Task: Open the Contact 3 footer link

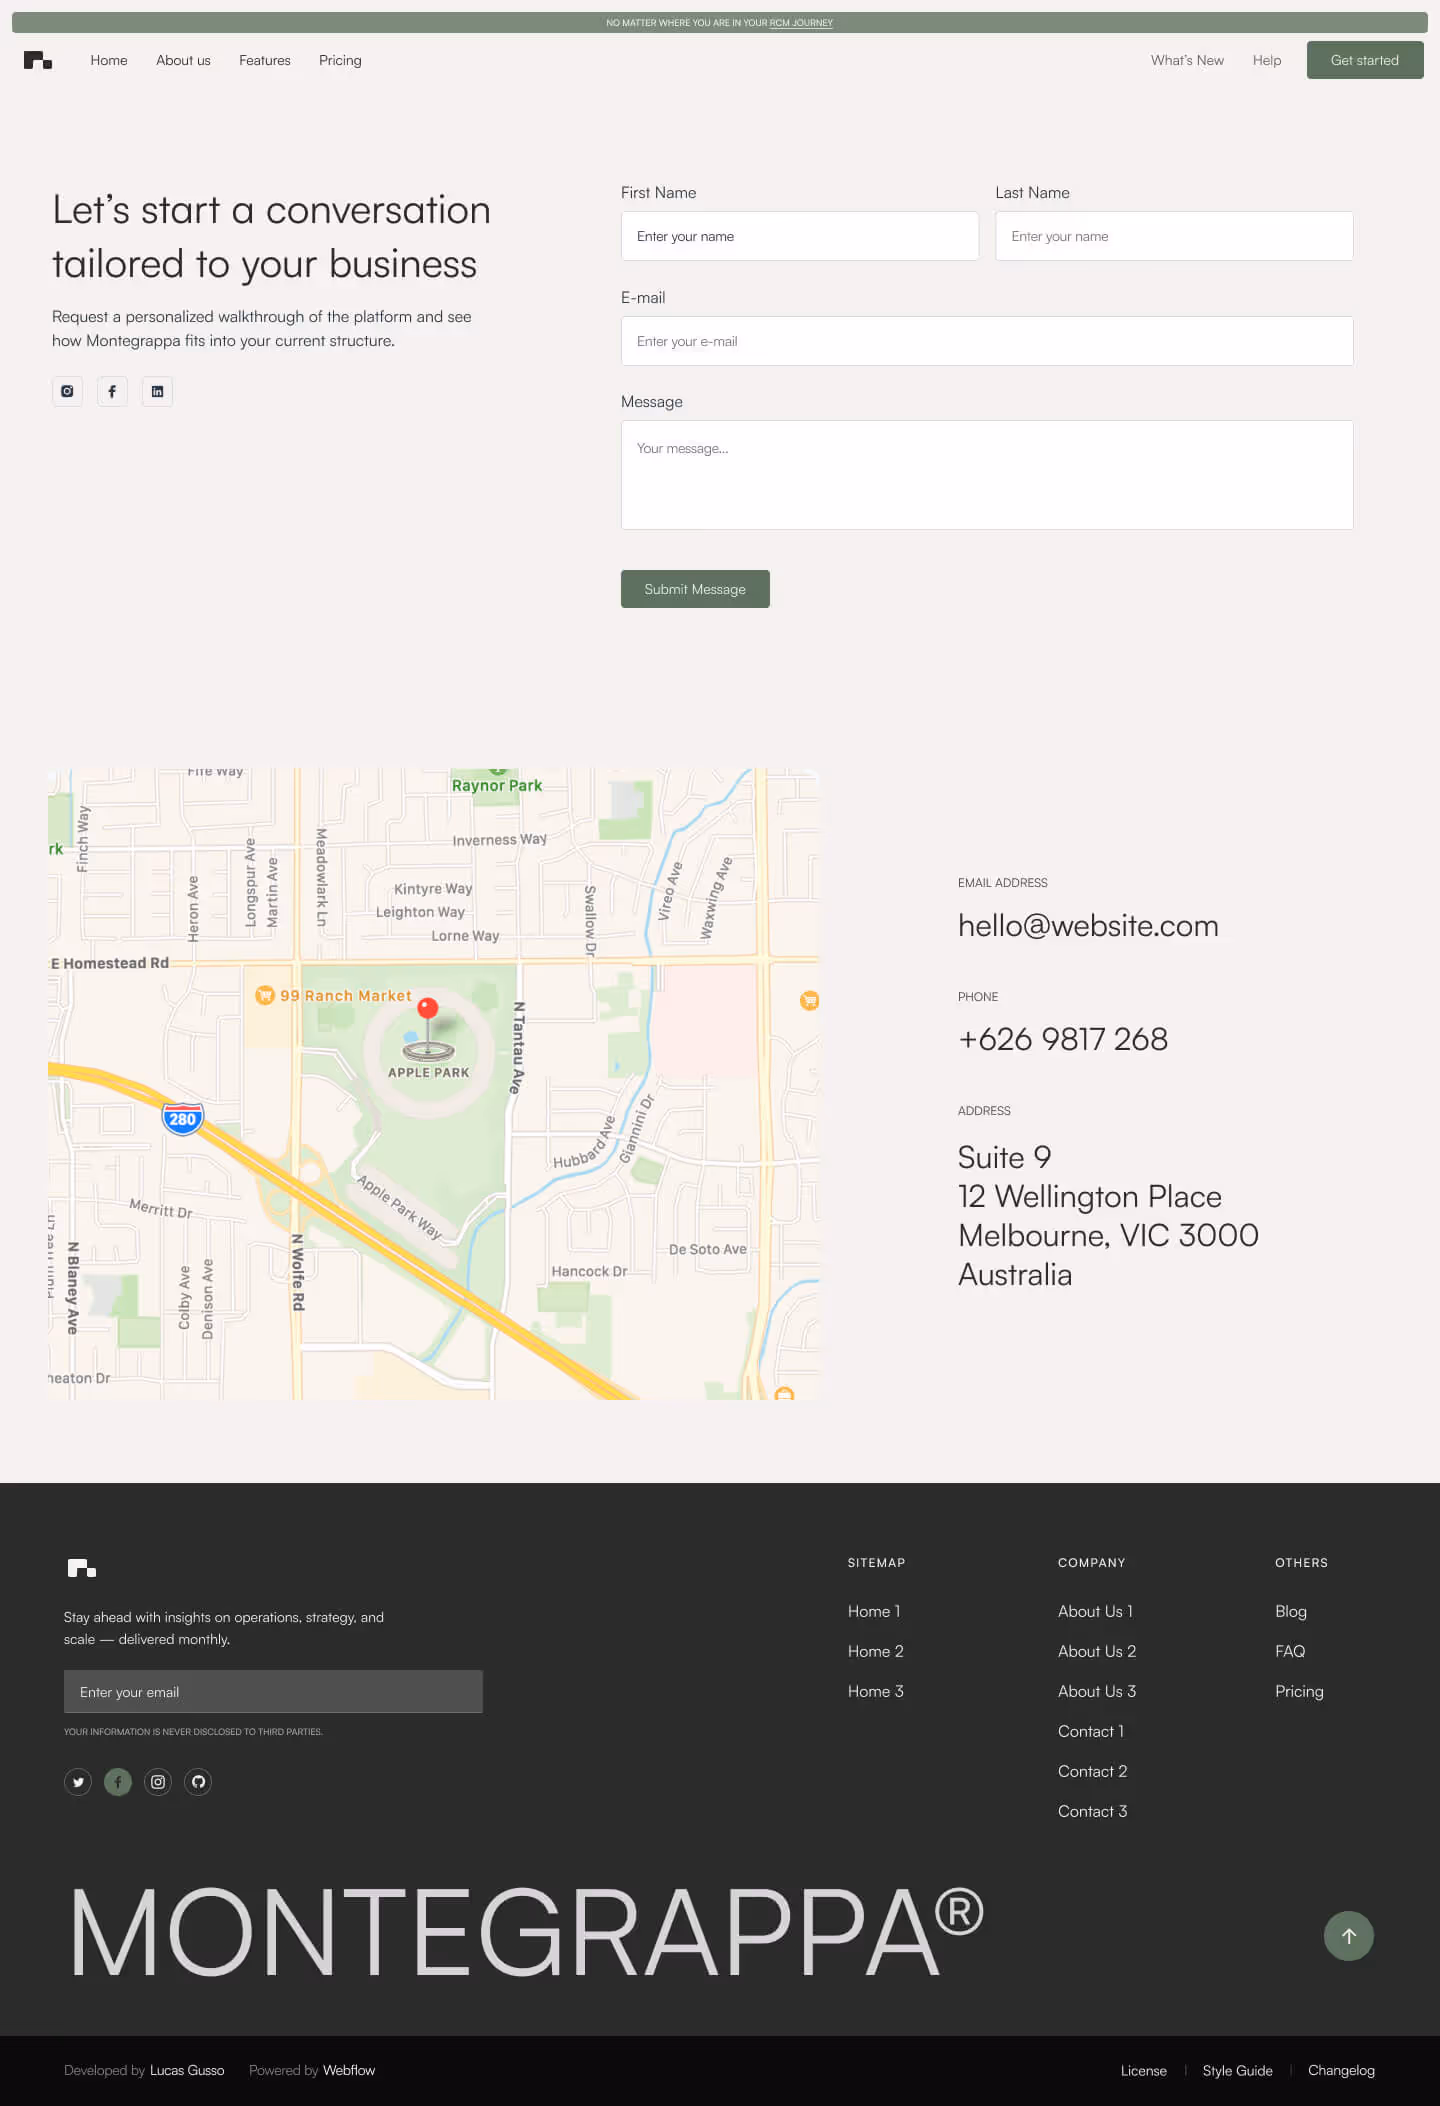Action: tap(1093, 1811)
